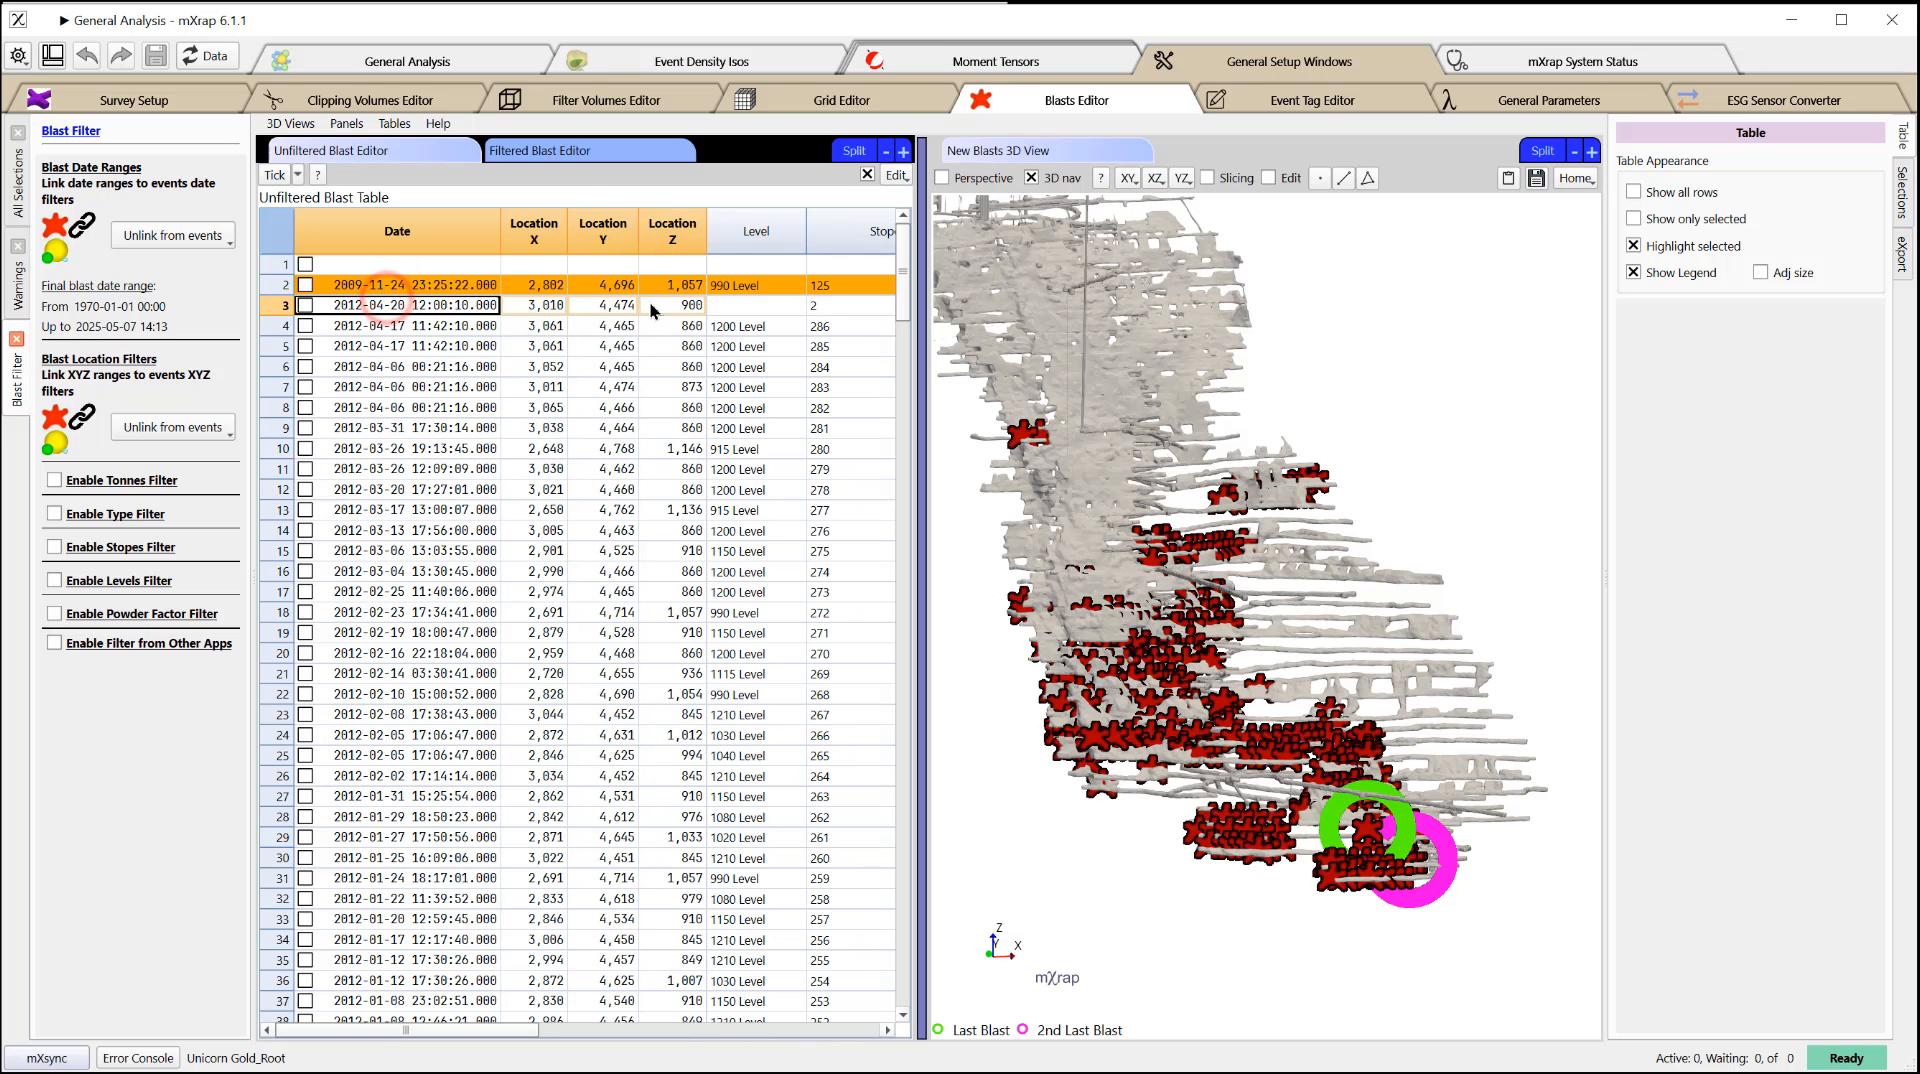Undo the last action

click(87, 56)
